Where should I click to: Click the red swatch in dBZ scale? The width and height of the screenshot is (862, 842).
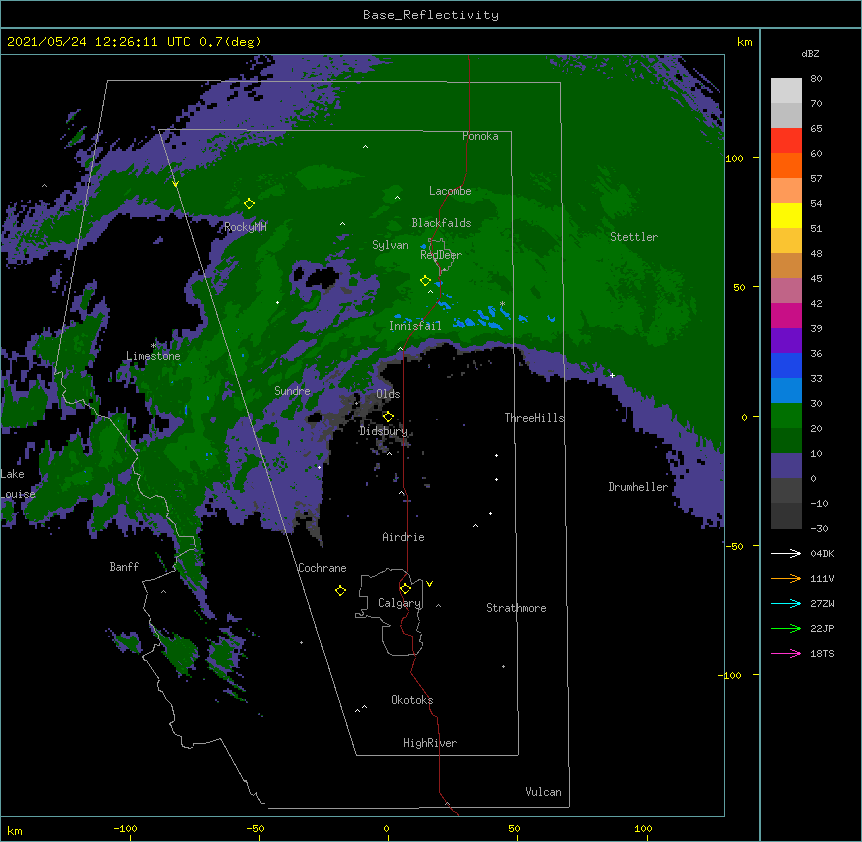point(786,141)
